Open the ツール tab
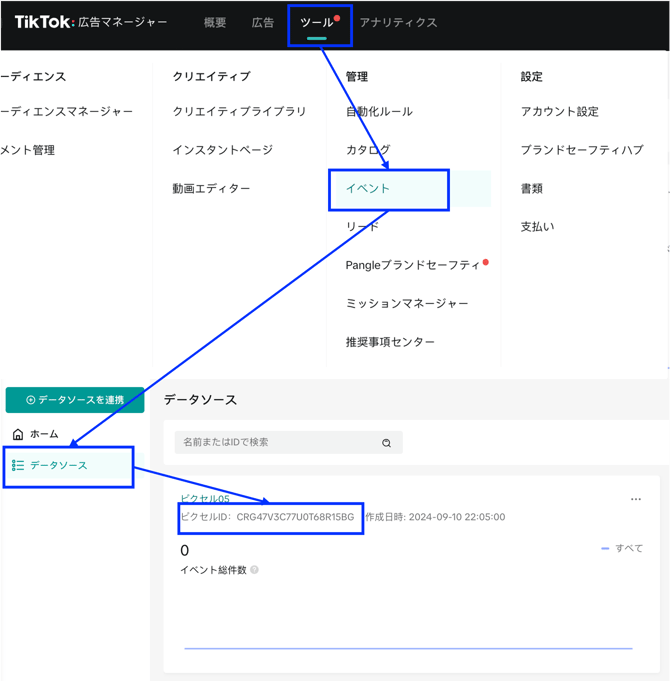670x681 pixels. [x=317, y=23]
